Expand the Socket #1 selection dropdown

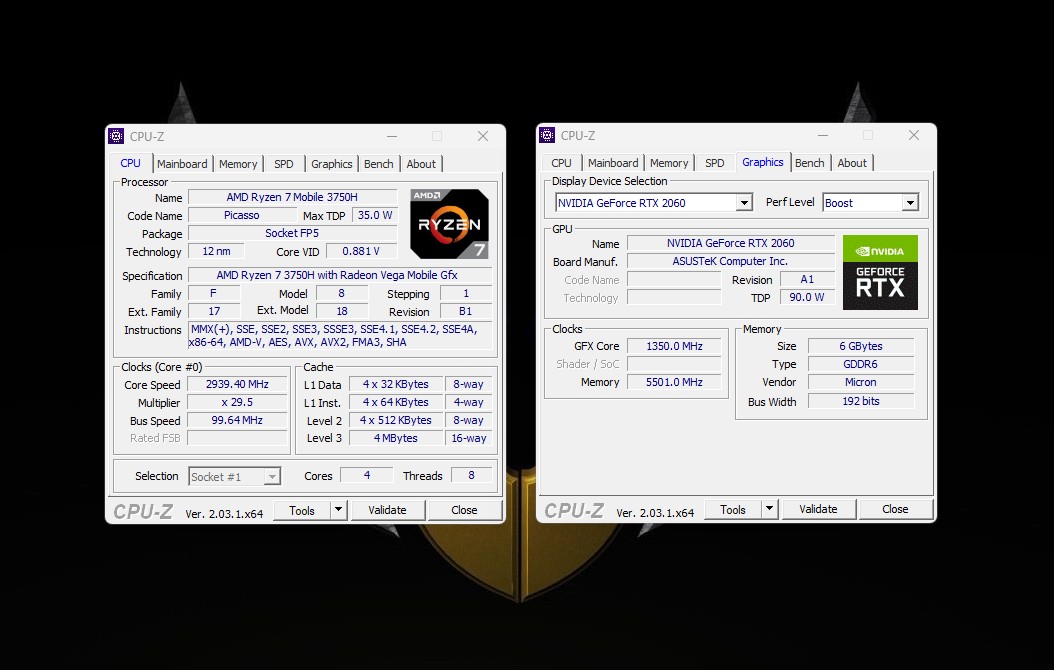pyautogui.click(x=272, y=477)
